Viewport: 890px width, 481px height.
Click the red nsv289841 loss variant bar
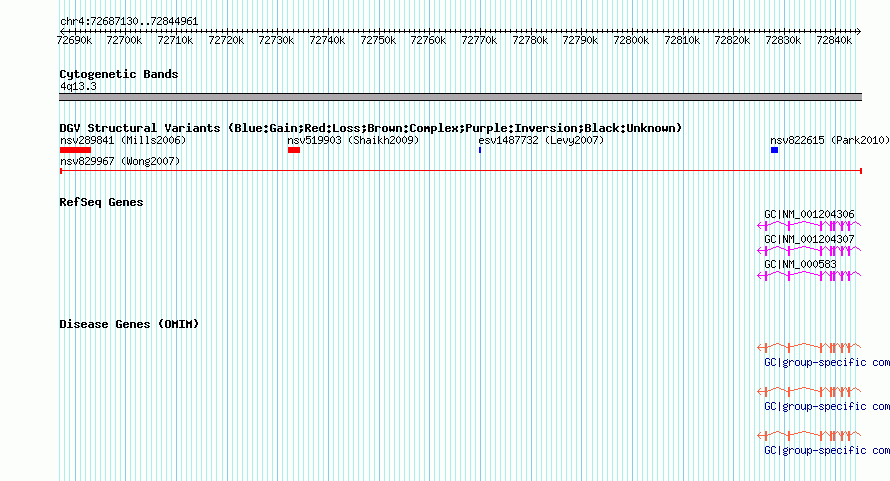coord(75,150)
